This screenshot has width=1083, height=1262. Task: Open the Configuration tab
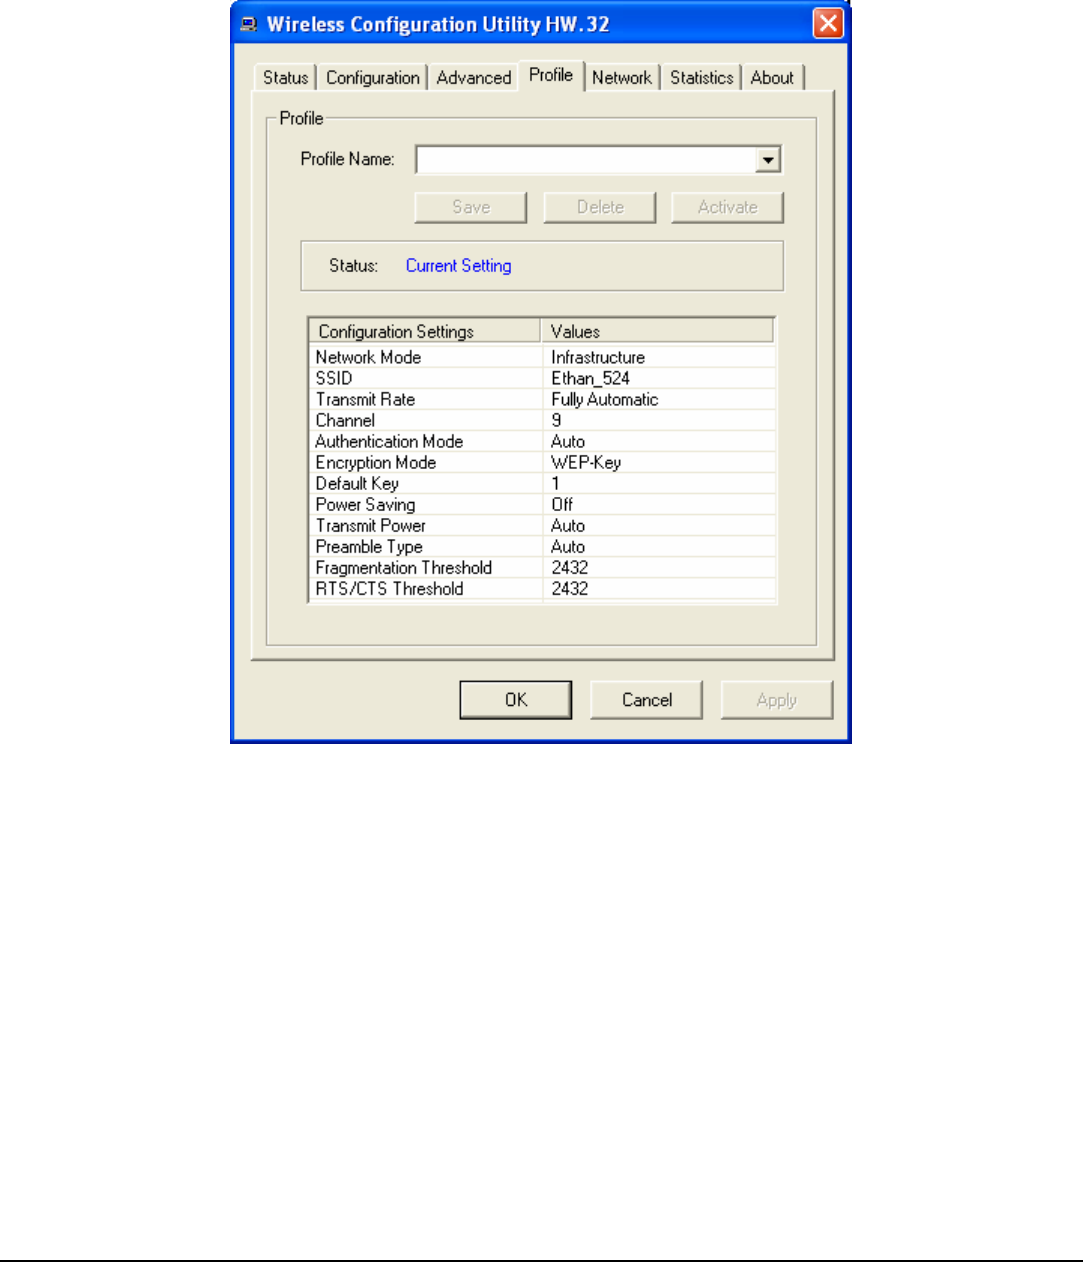pos(373,78)
